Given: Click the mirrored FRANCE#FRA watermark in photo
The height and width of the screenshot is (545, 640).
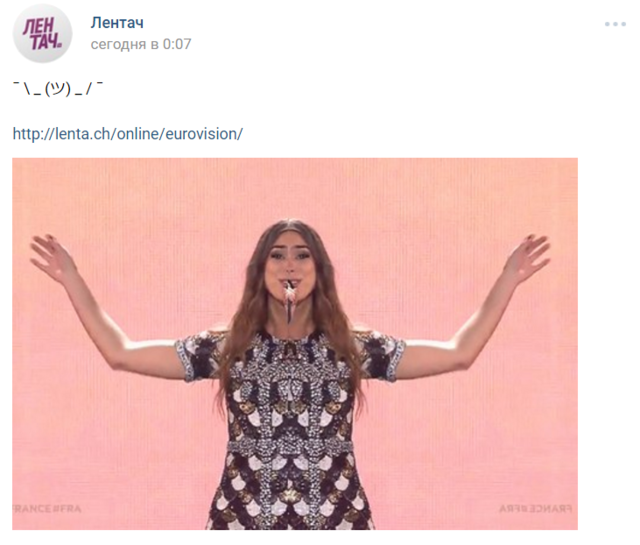Looking at the screenshot, I should point(536,509).
